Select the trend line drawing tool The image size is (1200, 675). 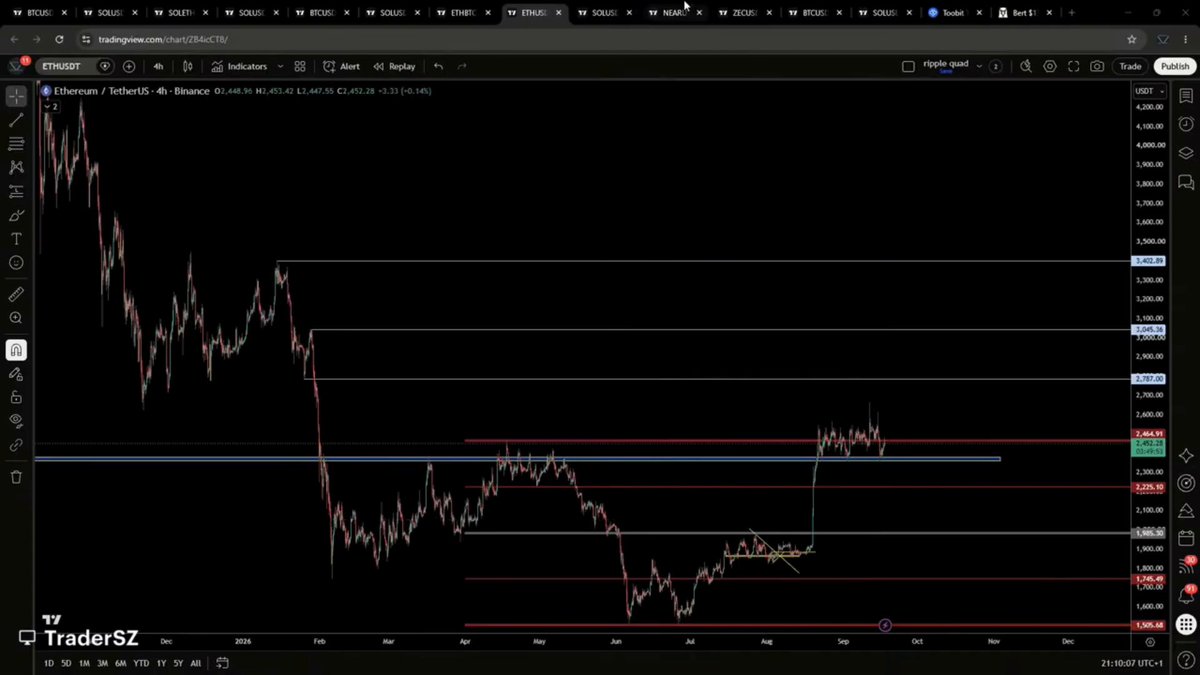(16, 120)
